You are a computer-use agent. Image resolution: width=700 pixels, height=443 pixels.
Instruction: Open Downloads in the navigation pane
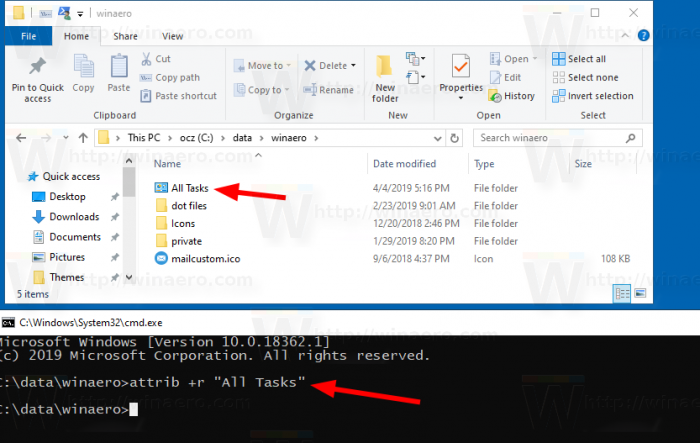pyautogui.click(x=66, y=217)
